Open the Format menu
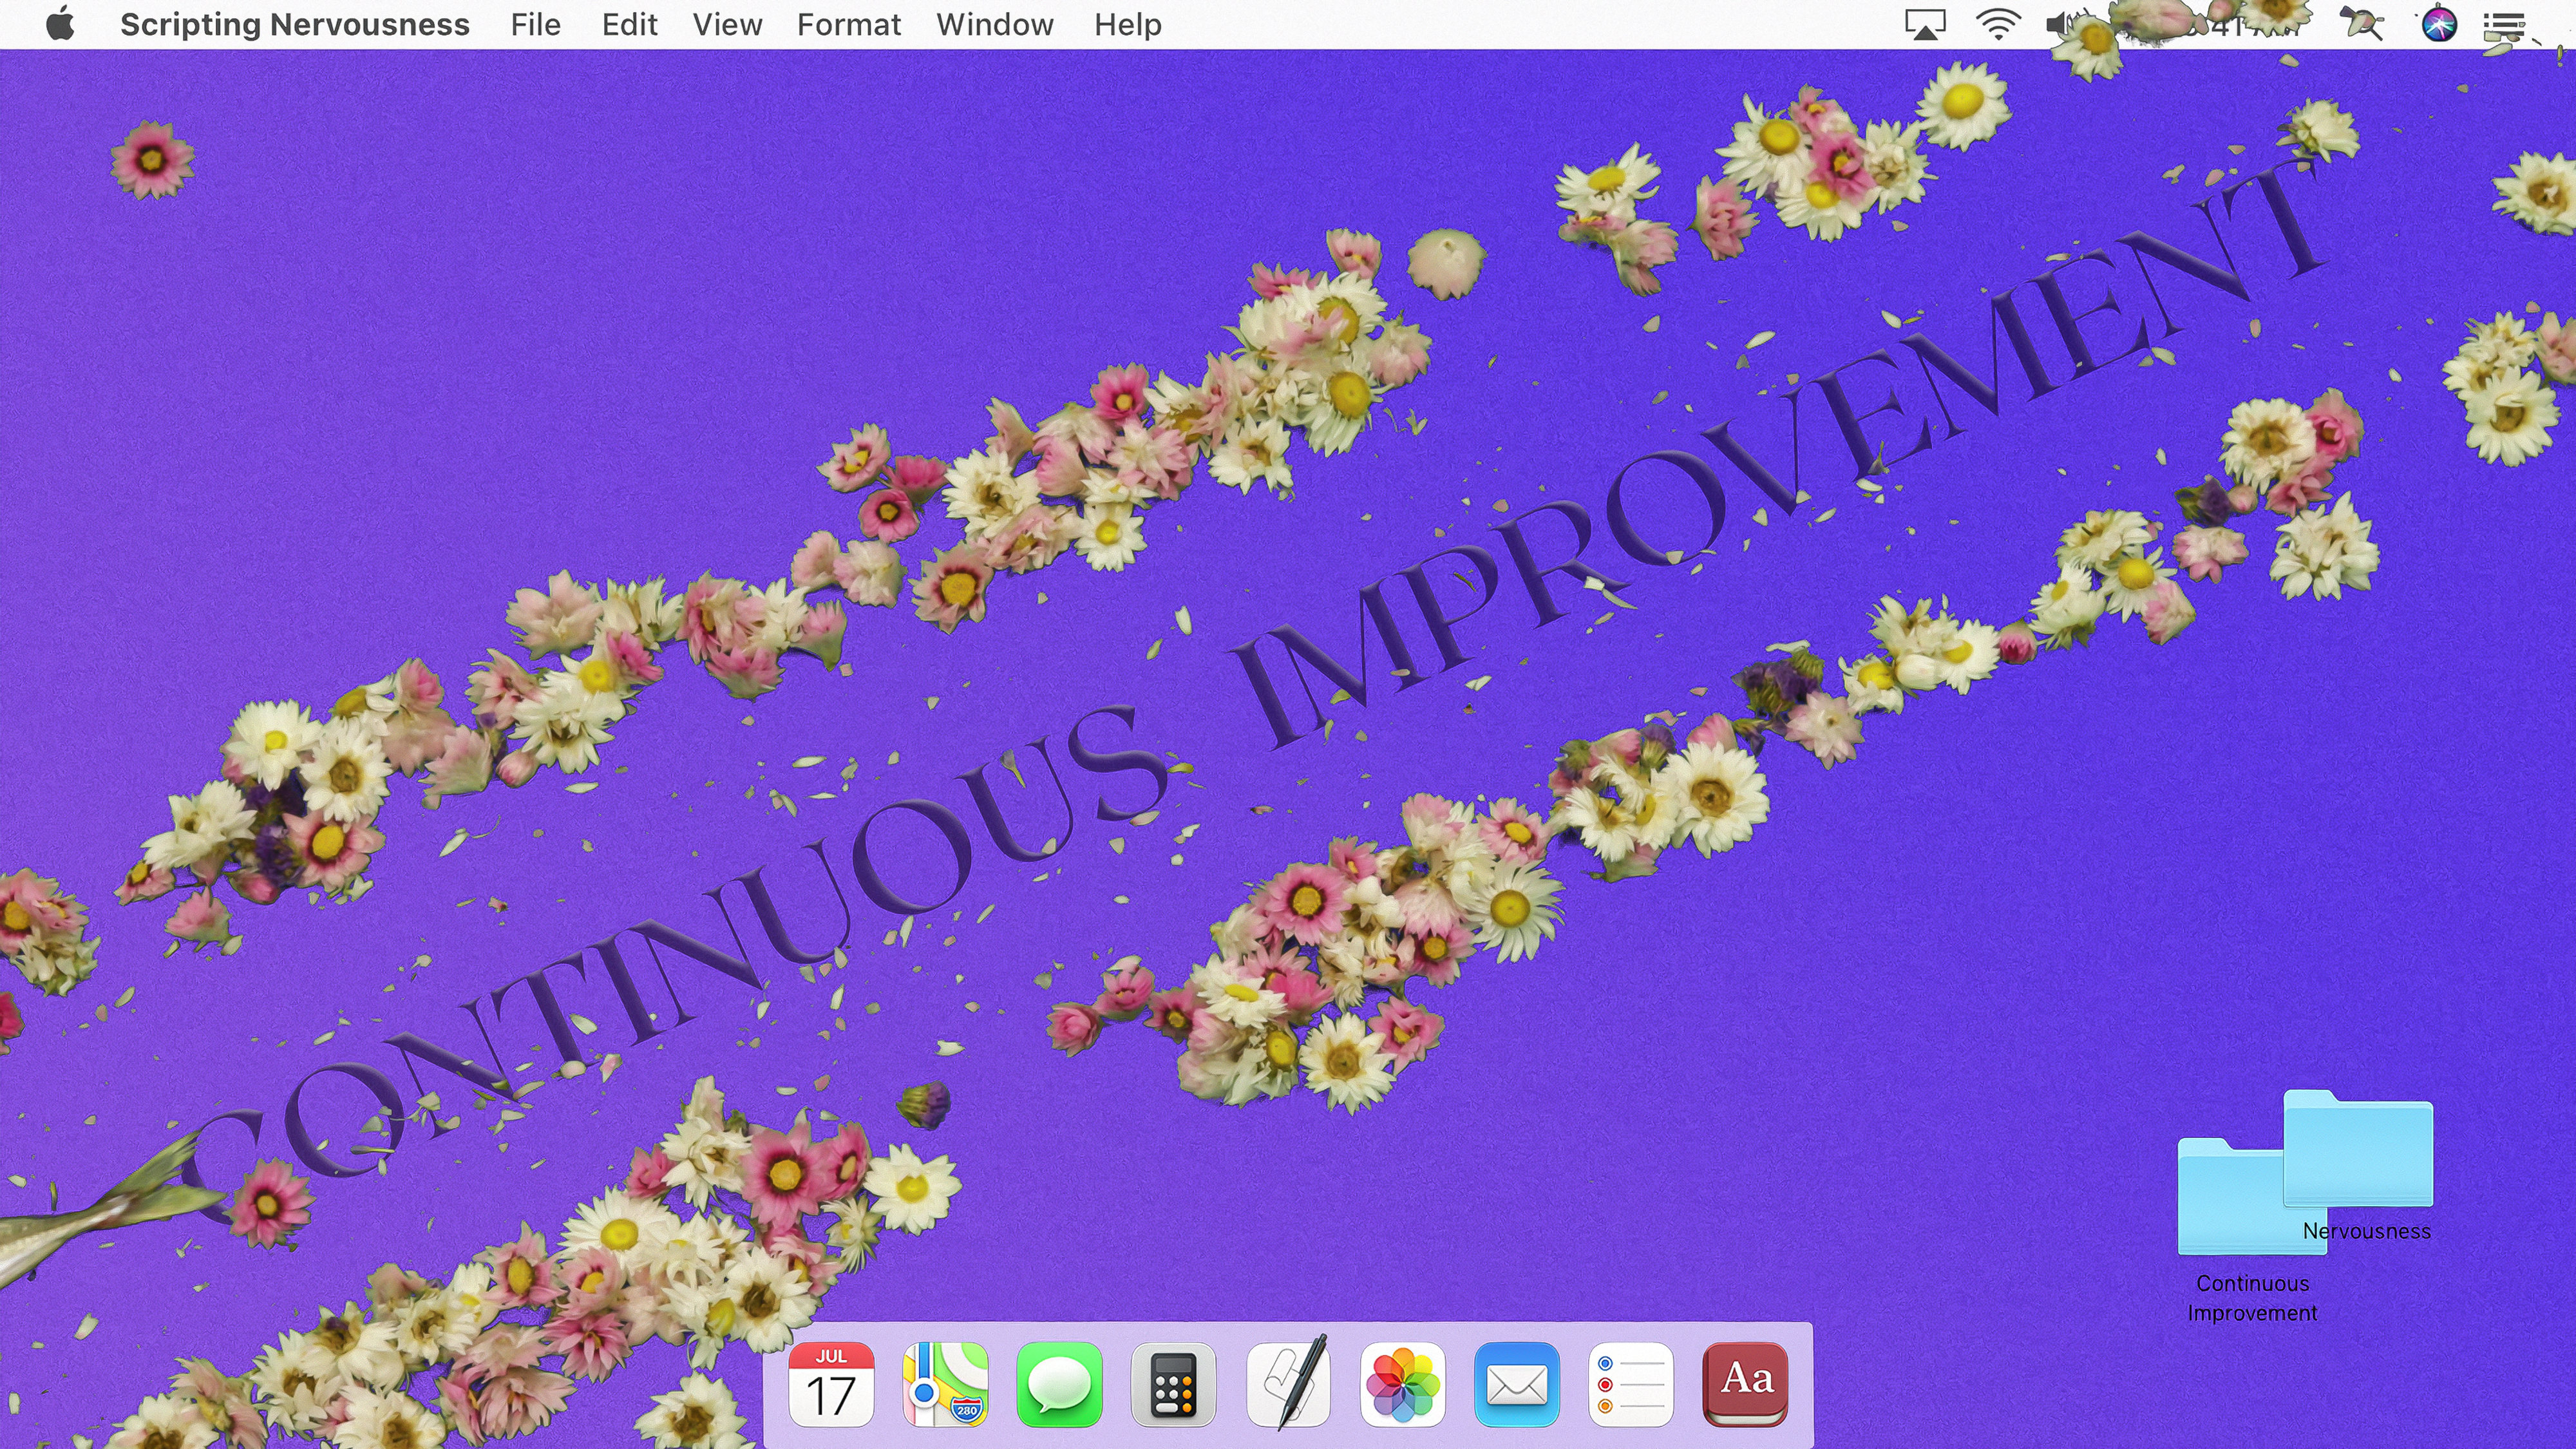This screenshot has height=1449, width=2576. (848, 24)
